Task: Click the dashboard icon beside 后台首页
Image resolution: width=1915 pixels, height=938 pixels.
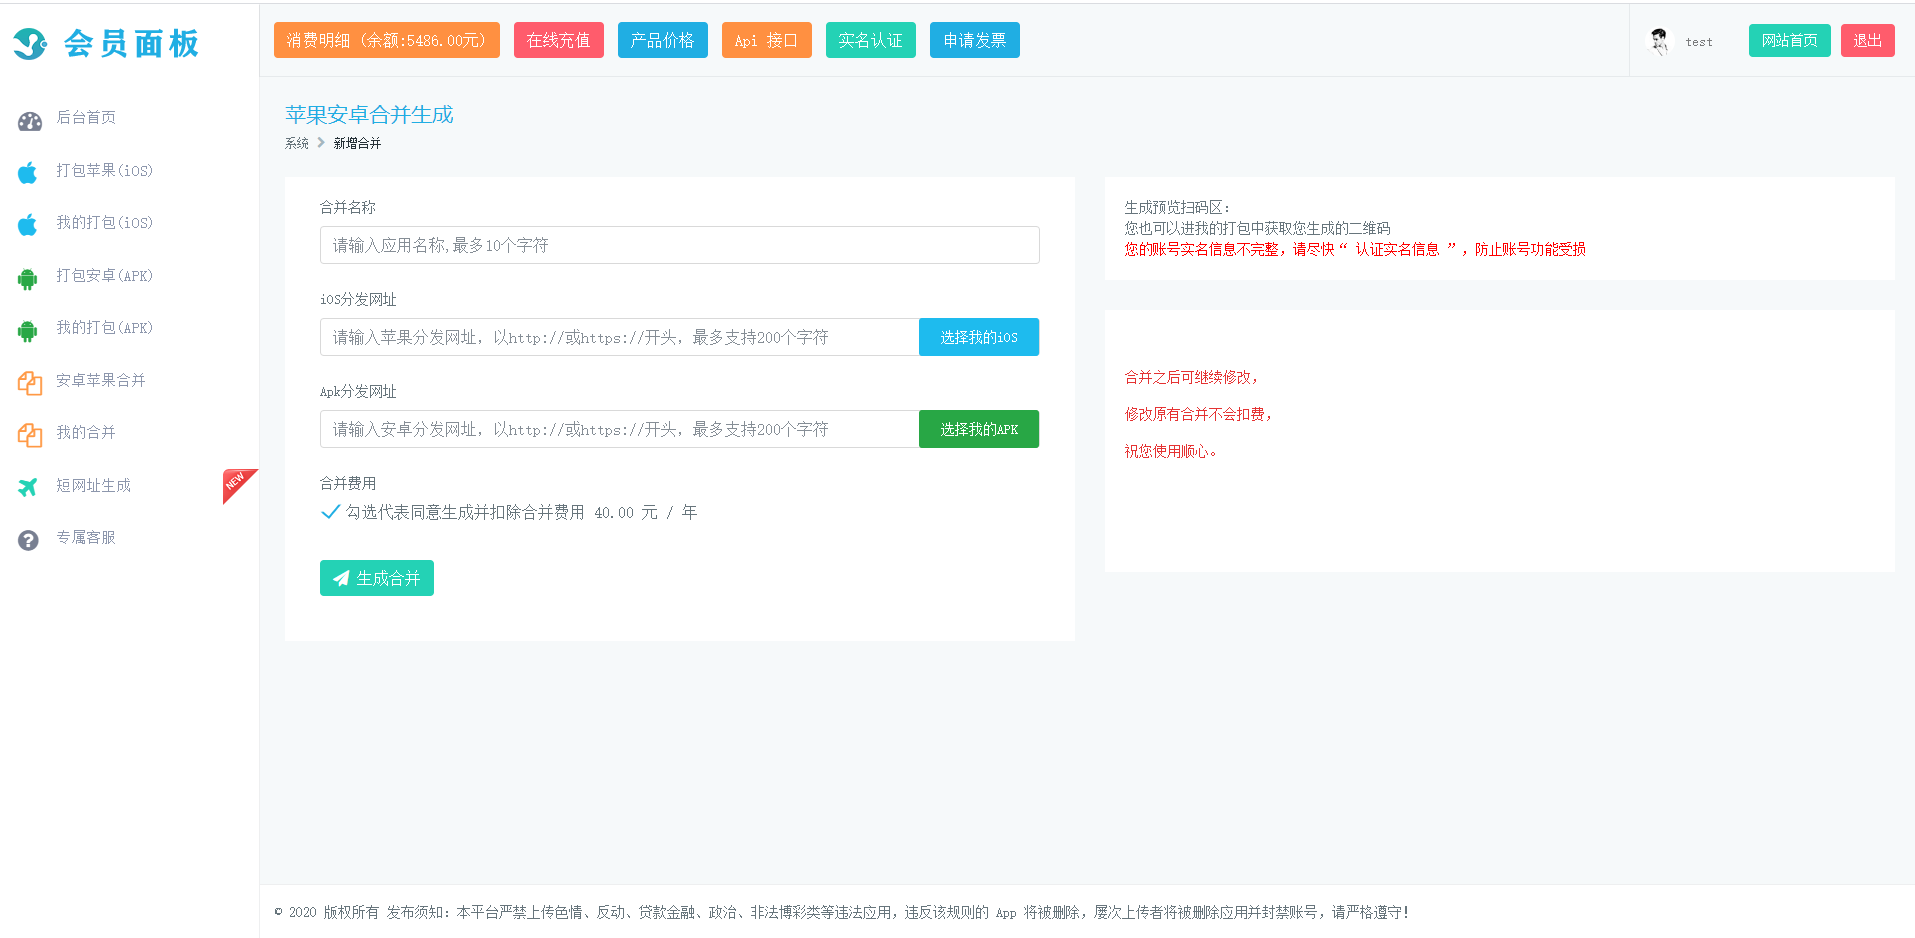Action: (x=29, y=121)
